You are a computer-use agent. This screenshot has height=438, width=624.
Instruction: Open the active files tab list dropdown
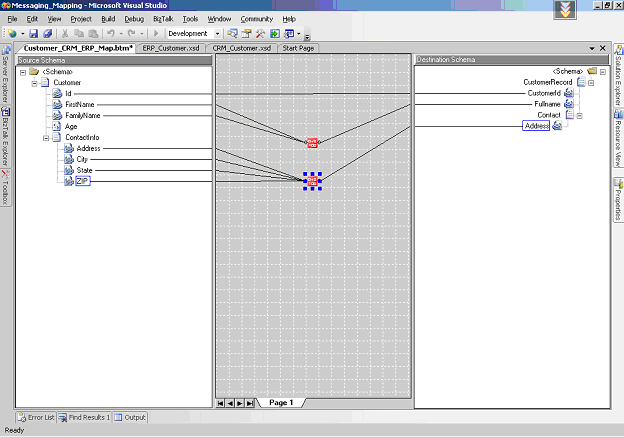tap(592, 48)
